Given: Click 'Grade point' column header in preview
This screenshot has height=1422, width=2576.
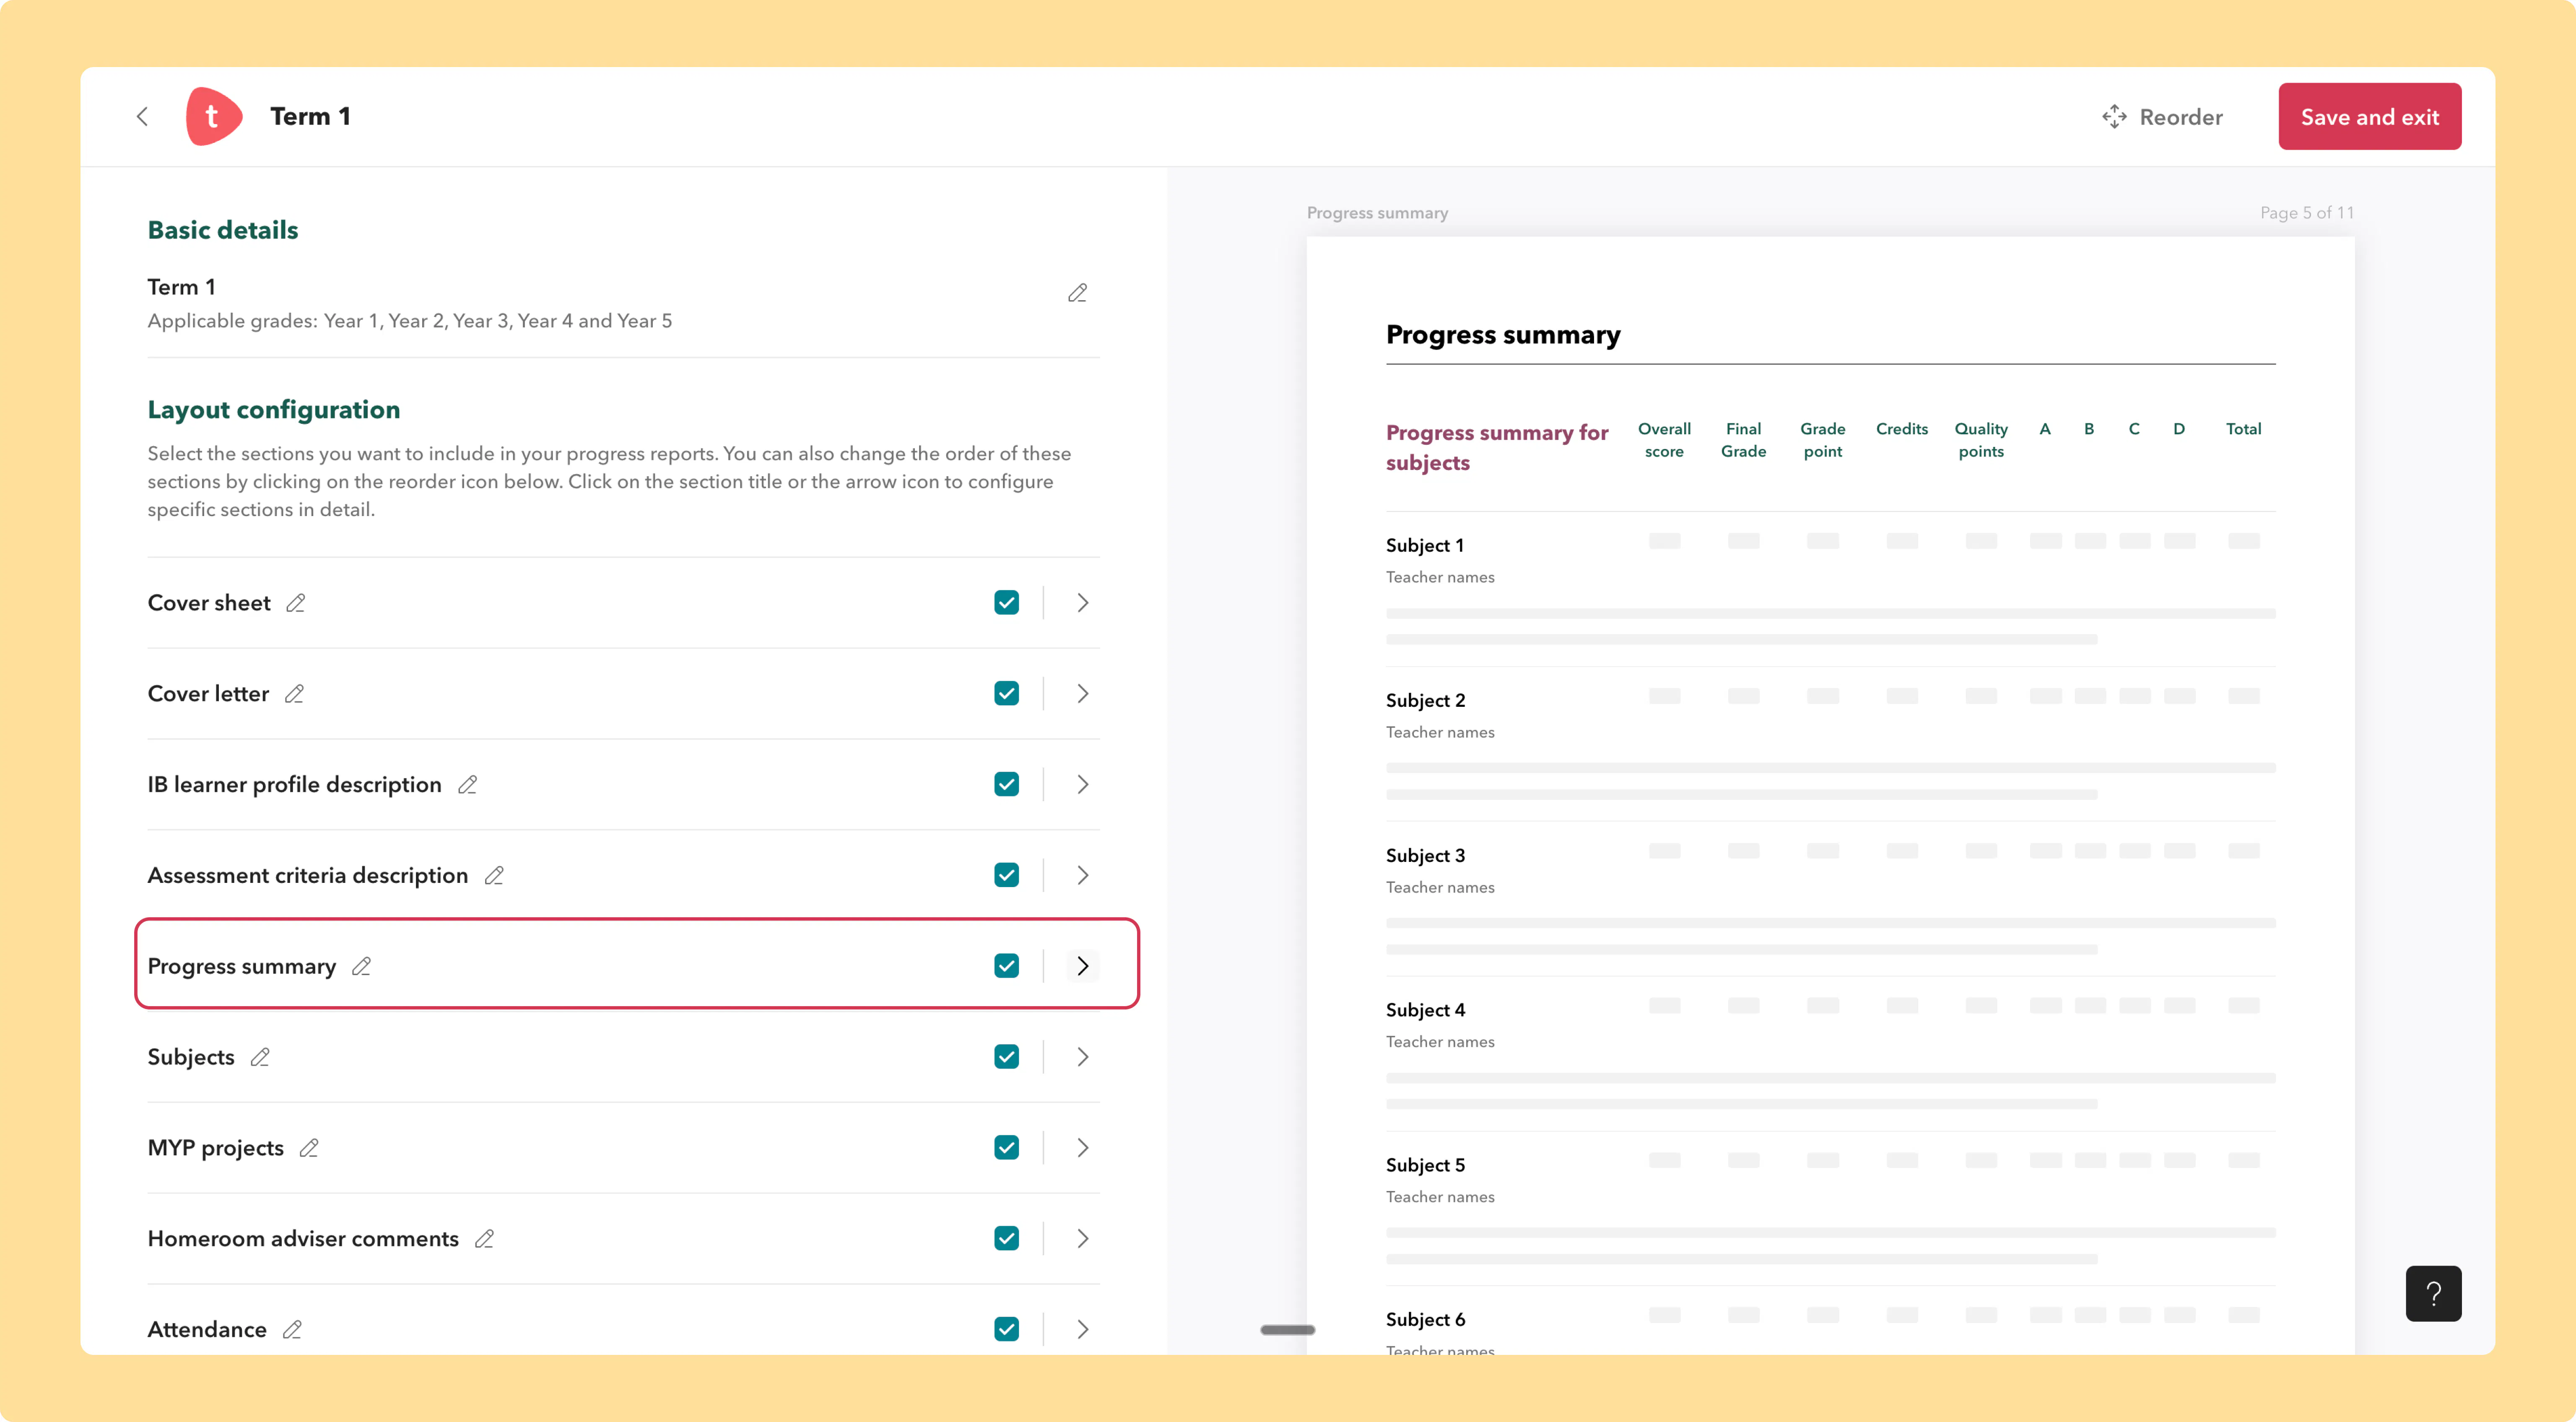Looking at the screenshot, I should [1823, 440].
